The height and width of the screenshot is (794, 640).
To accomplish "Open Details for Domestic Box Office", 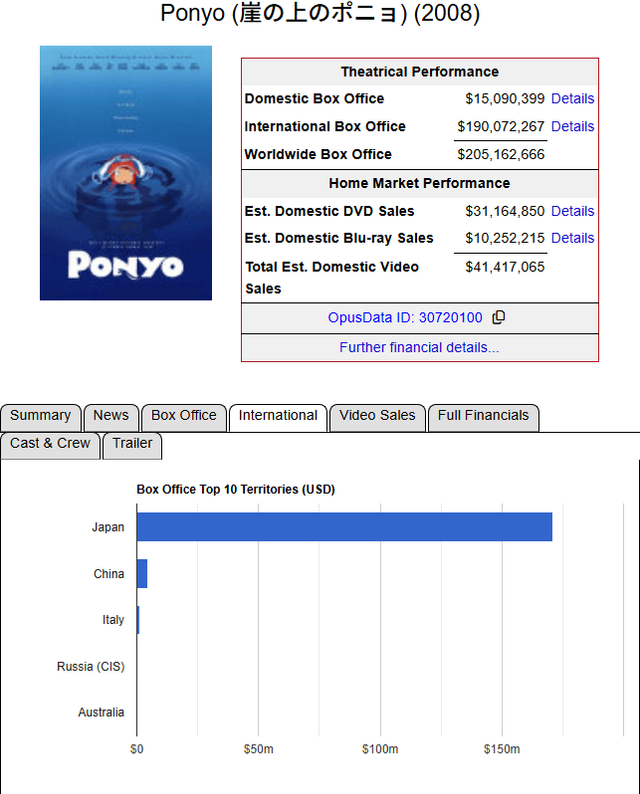I will [x=572, y=99].
